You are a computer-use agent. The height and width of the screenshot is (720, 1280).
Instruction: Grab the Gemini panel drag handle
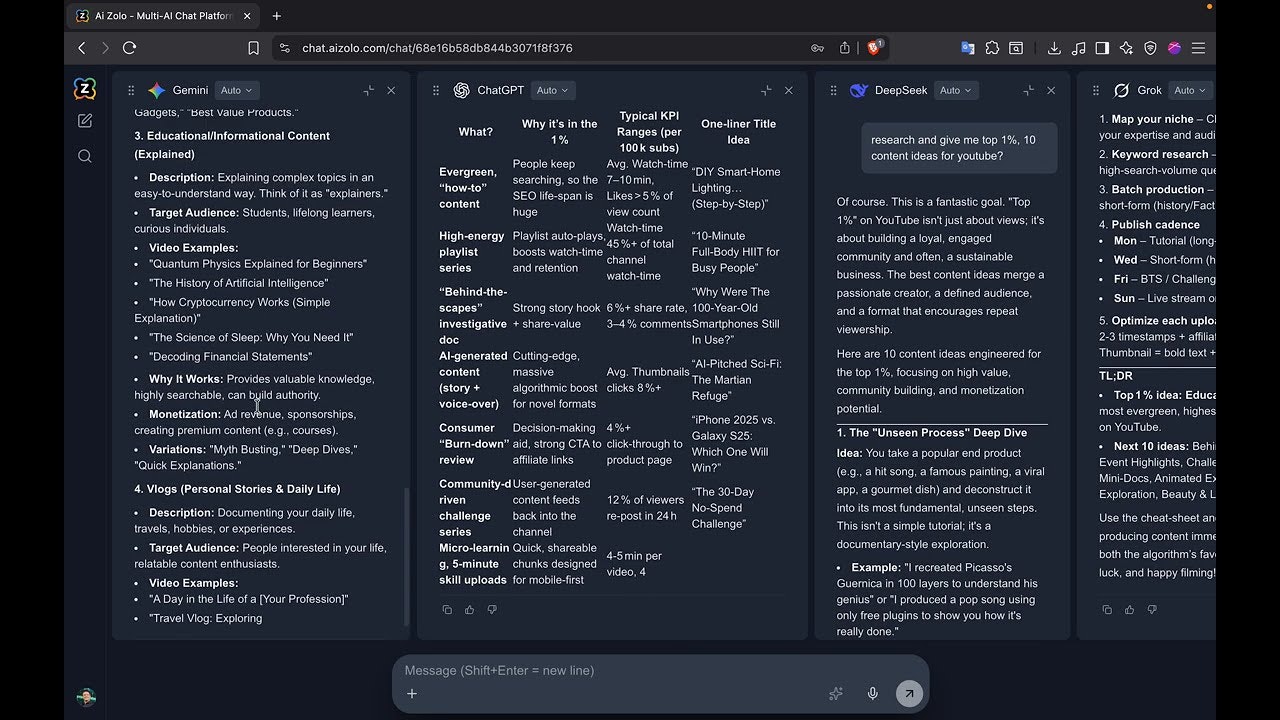[131, 90]
